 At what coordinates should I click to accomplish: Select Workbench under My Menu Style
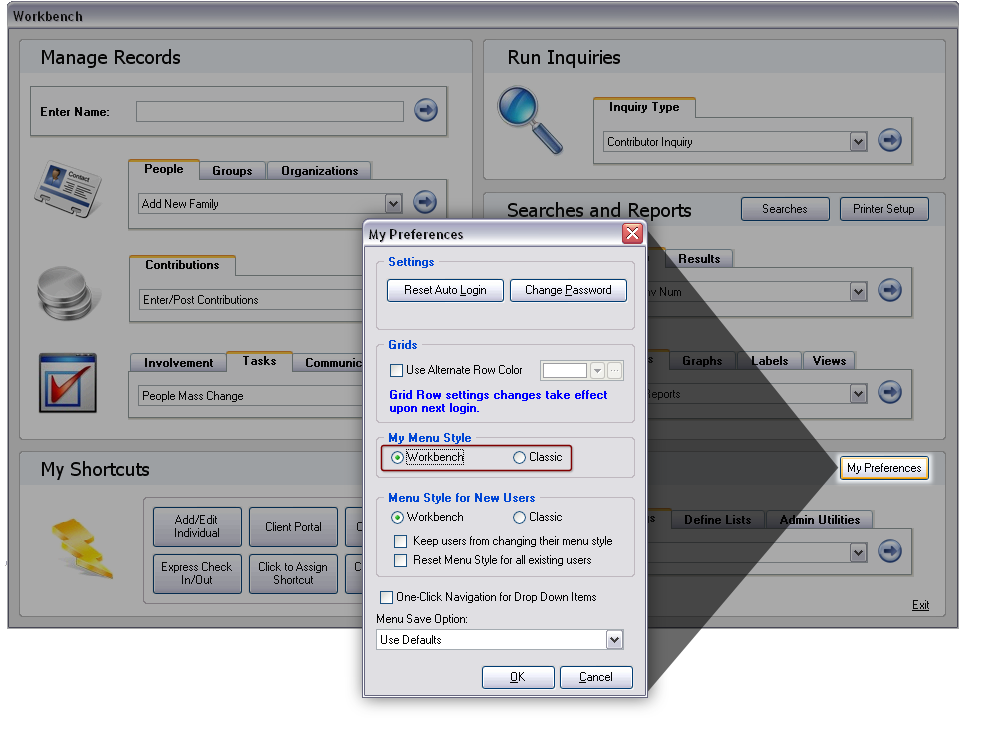(397, 457)
